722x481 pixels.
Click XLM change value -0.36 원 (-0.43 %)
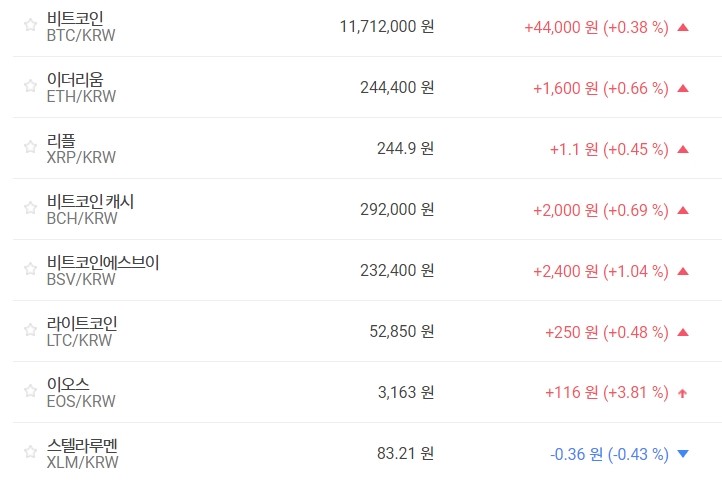609,454
